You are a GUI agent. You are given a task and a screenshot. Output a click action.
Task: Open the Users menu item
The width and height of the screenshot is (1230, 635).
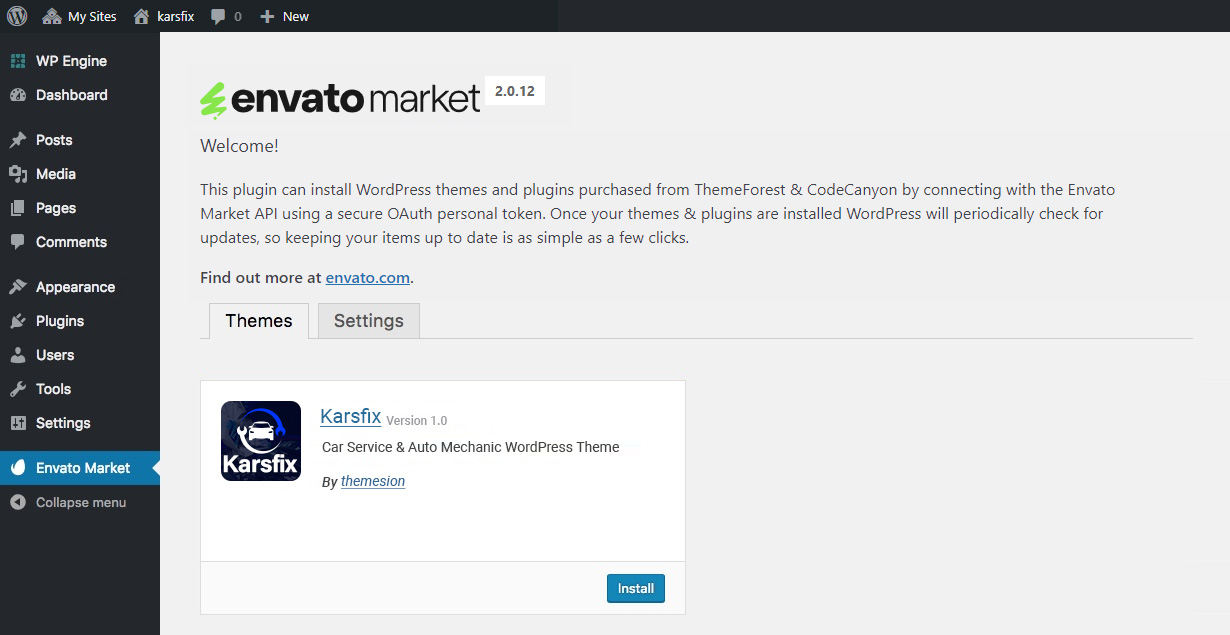point(54,355)
